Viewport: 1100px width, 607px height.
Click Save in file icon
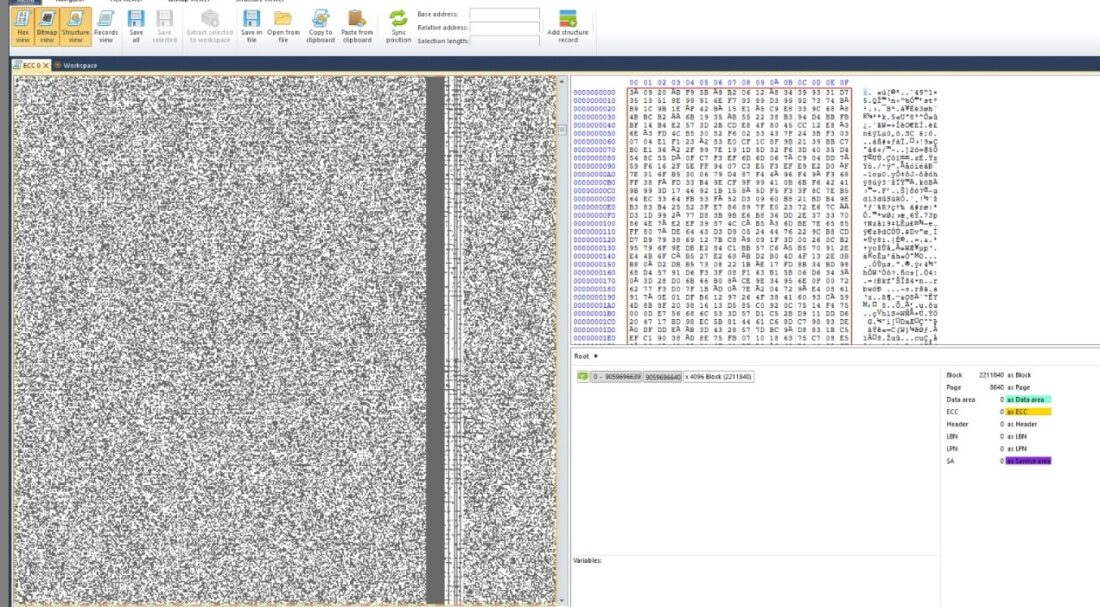252,26
